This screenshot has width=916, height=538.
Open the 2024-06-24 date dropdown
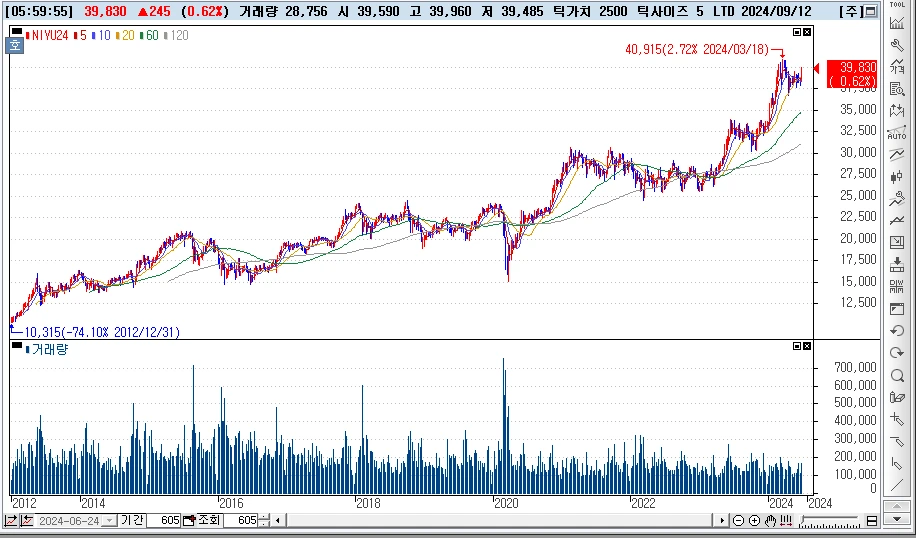point(109,520)
